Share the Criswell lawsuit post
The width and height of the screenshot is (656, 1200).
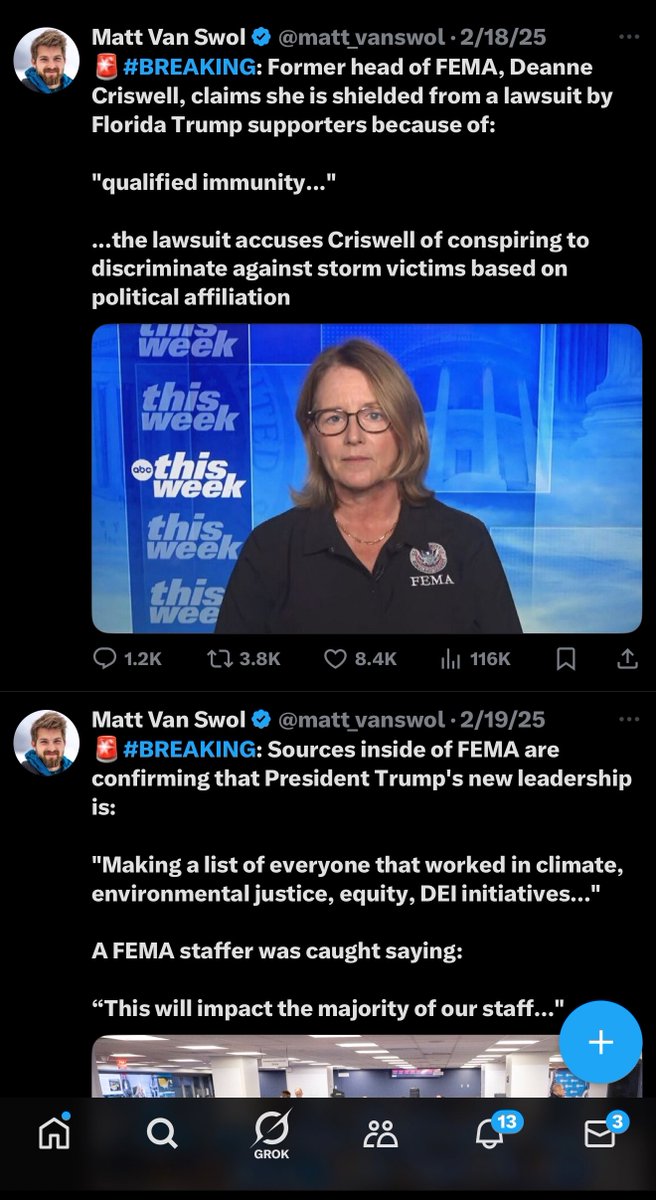click(x=627, y=658)
